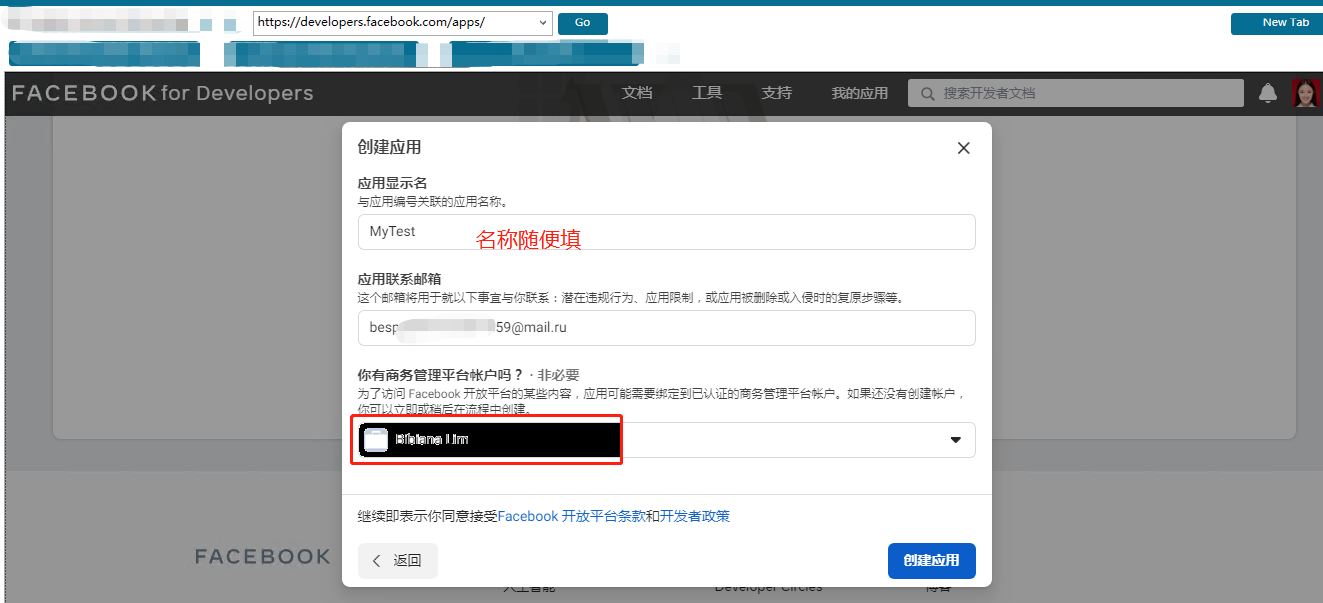Open the 工具 menu item
The image size is (1323, 603).
coord(707,93)
